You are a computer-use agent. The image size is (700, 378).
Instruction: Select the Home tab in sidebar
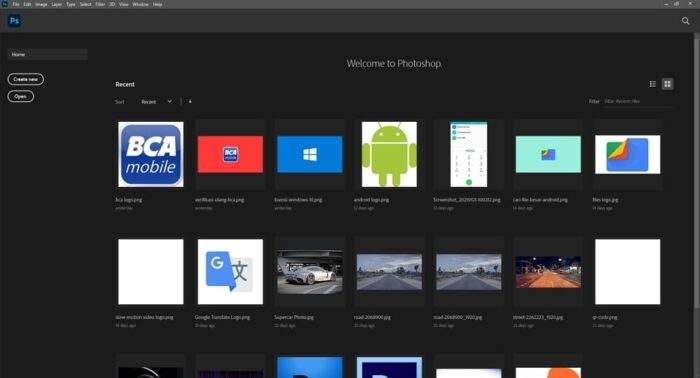(47, 54)
